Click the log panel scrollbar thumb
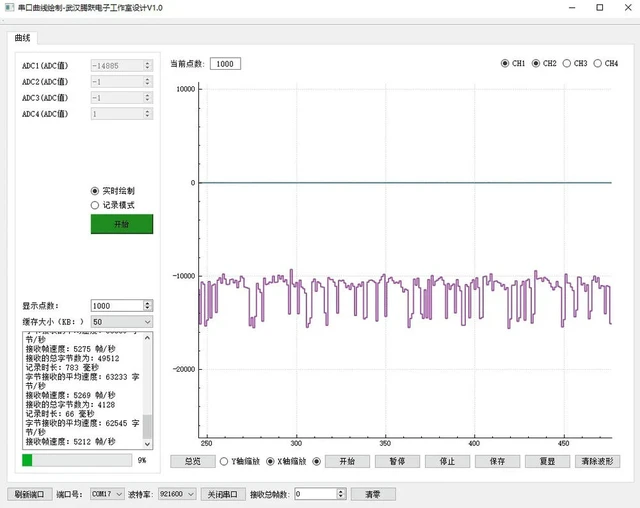The height and width of the screenshot is (508, 640). [x=147, y=426]
